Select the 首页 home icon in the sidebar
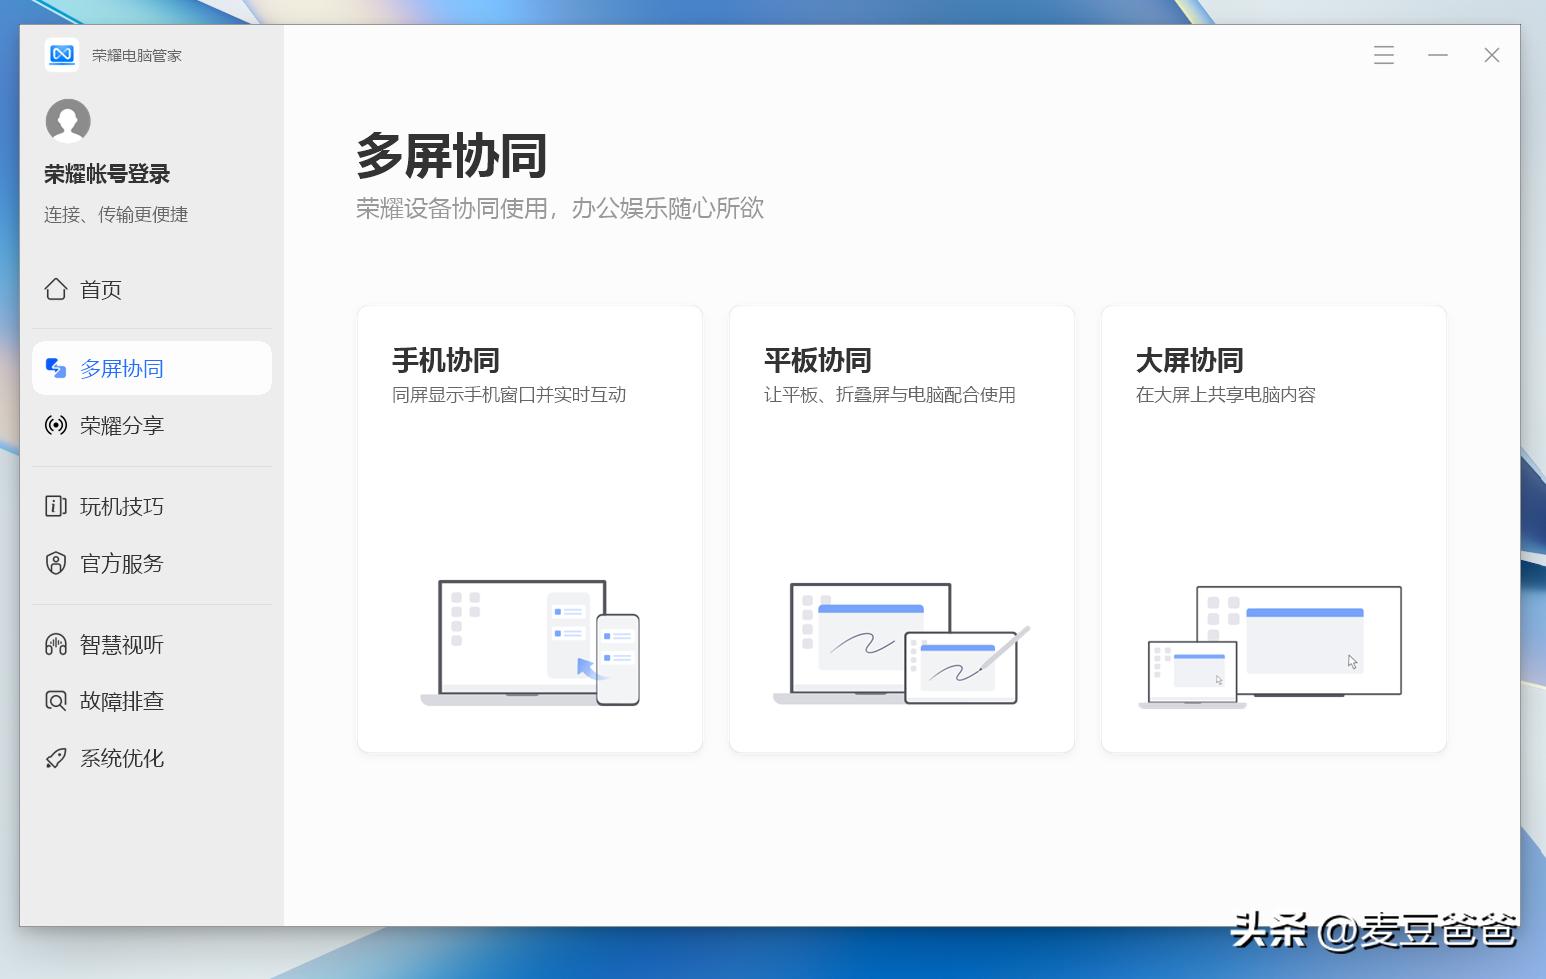 pos(58,289)
